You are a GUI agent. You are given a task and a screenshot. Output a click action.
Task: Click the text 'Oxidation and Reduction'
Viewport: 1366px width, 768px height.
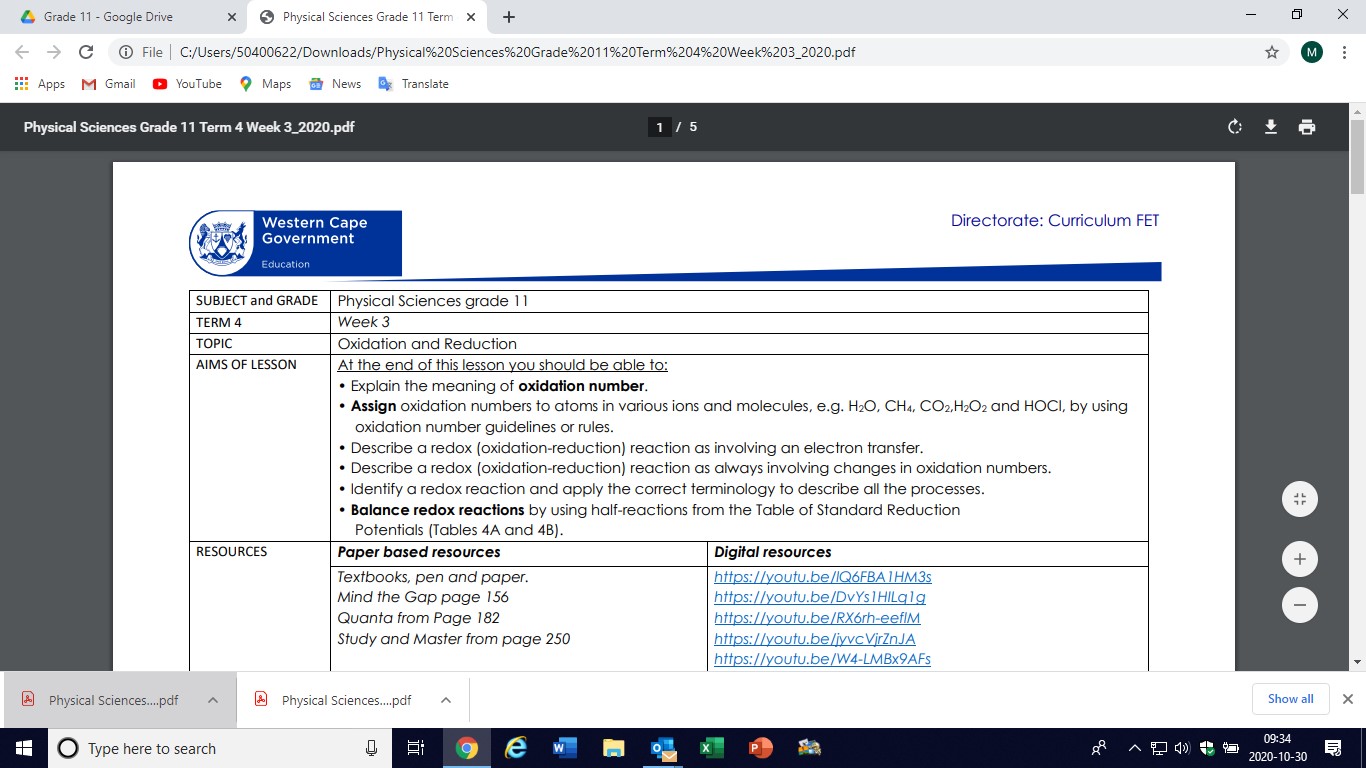pyautogui.click(x=427, y=343)
